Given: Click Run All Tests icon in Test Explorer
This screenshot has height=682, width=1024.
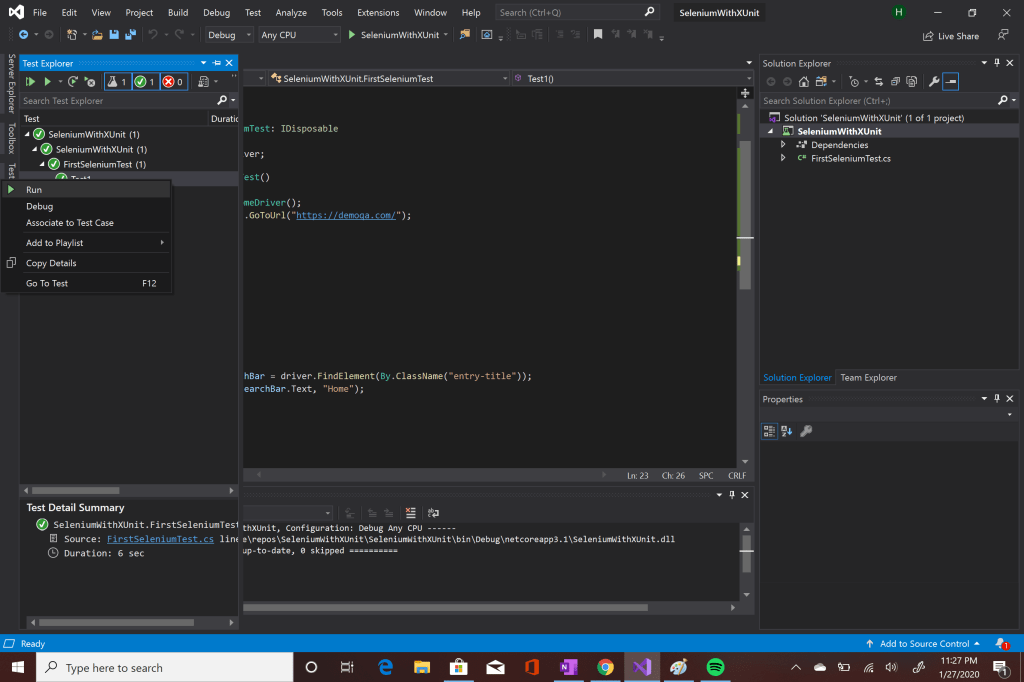Looking at the screenshot, I should (30, 81).
